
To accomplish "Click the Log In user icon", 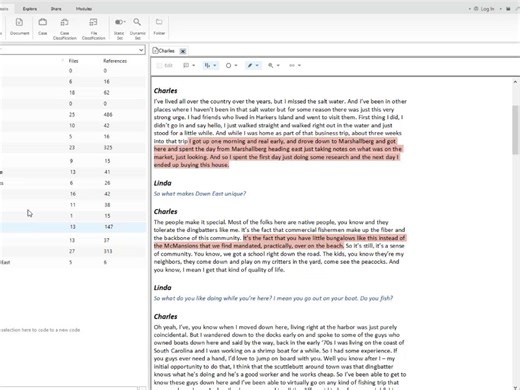I will click(x=476, y=9).
